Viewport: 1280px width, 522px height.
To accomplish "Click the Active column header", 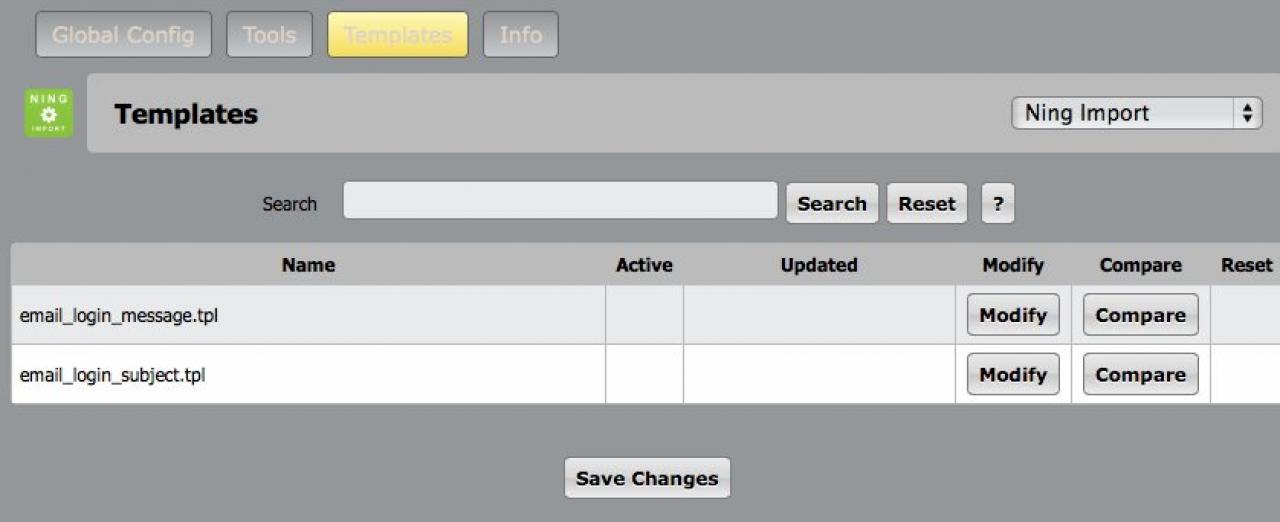I will coord(644,265).
